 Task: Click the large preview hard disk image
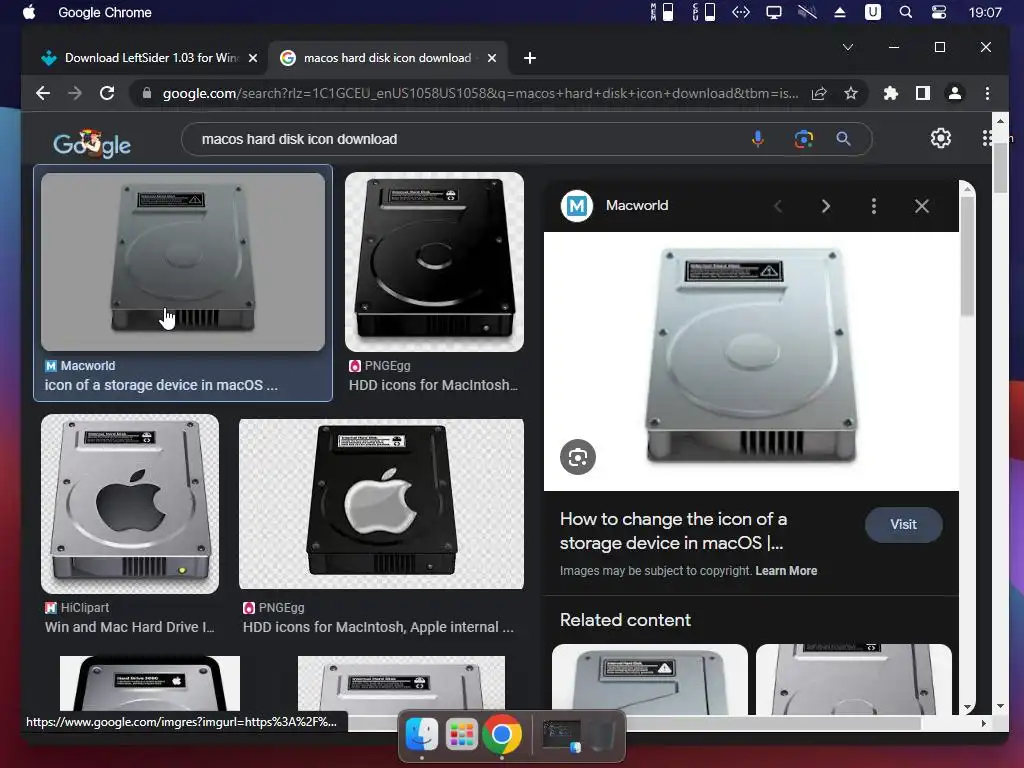[x=751, y=361]
